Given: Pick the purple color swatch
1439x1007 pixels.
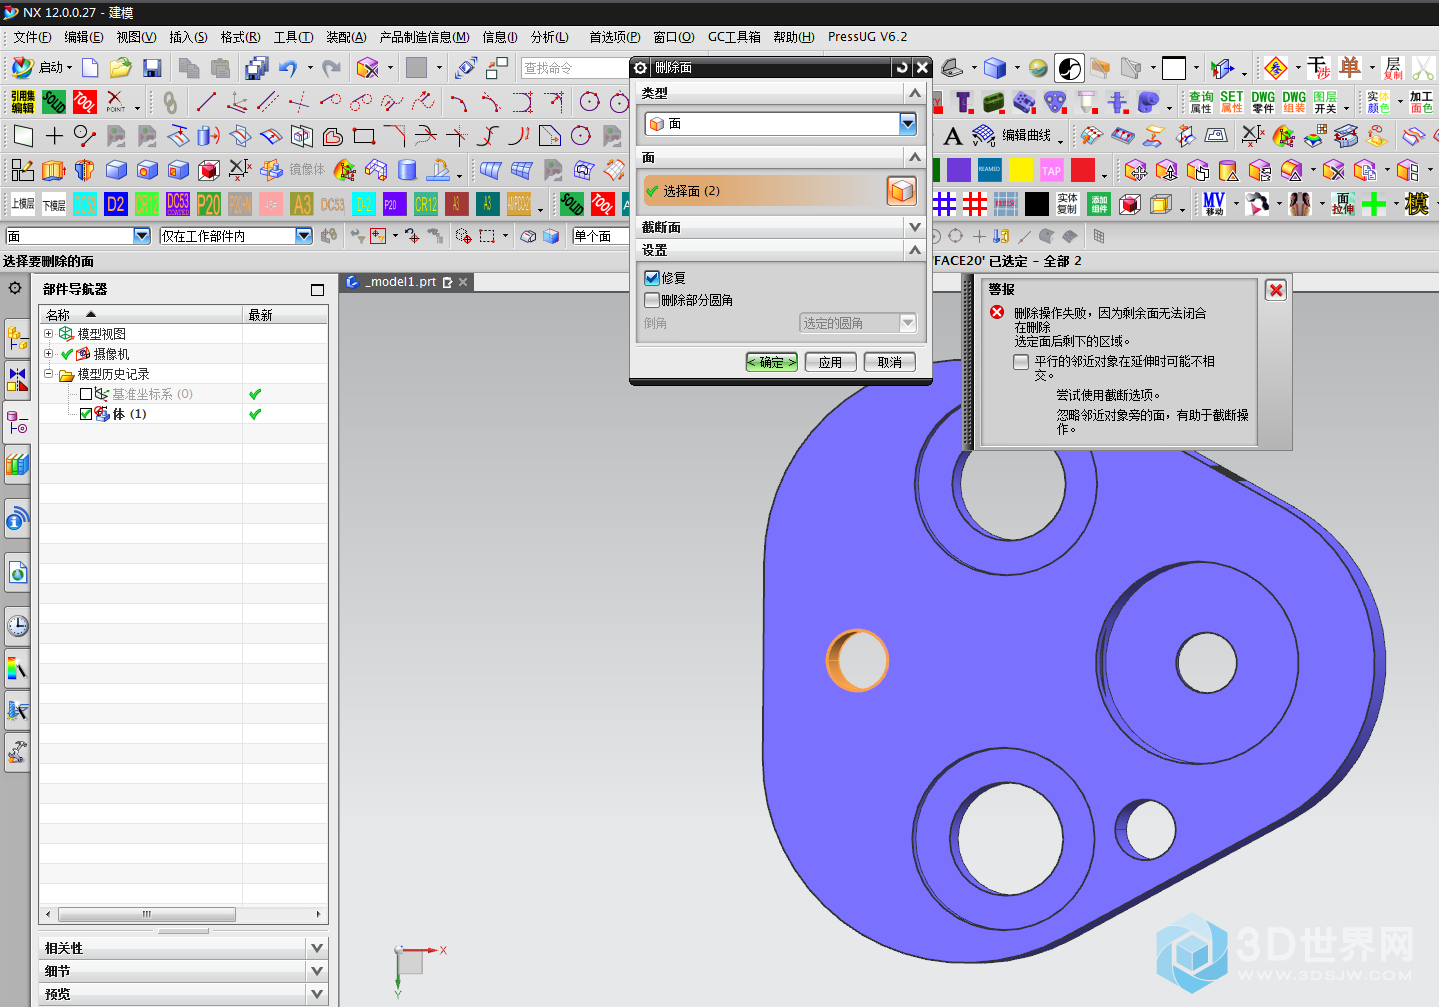Looking at the screenshot, I should (x=958, y=170).
